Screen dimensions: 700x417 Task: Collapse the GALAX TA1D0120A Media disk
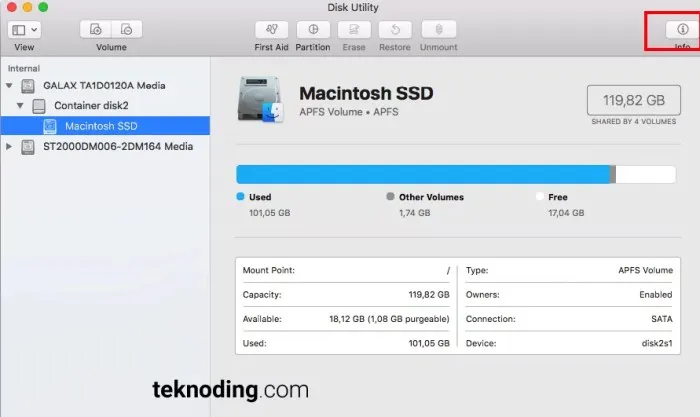pos(9,85)
